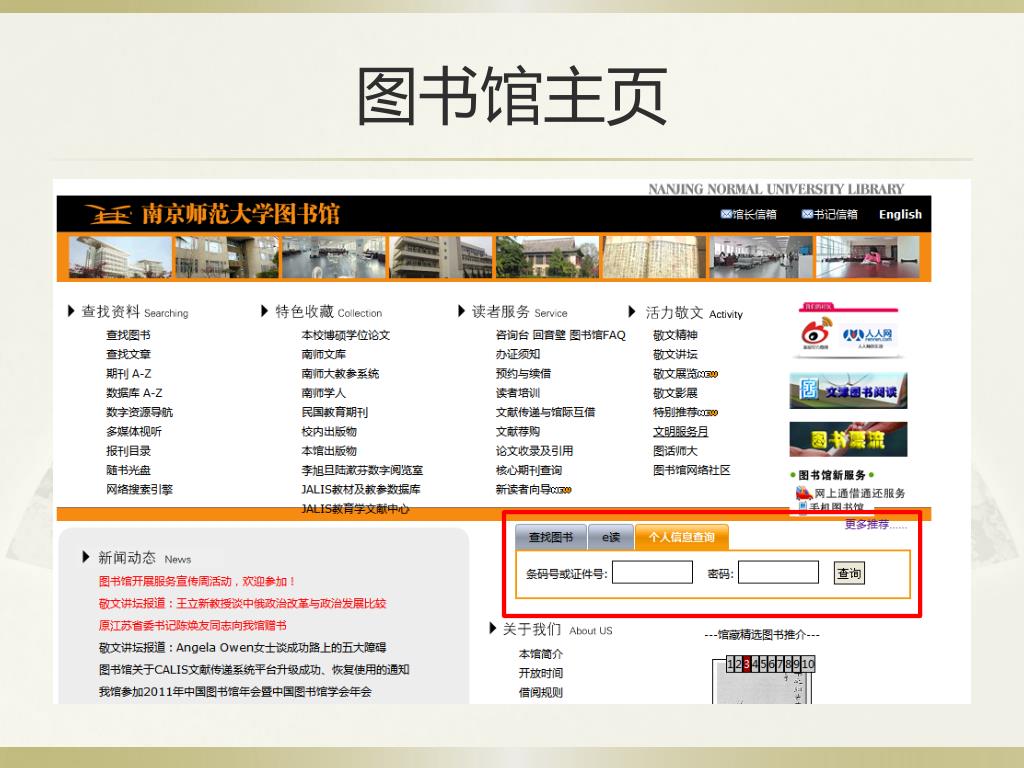
Task: Expand 新闻动态 News section arrow
Action: click(x=86, y=557)
